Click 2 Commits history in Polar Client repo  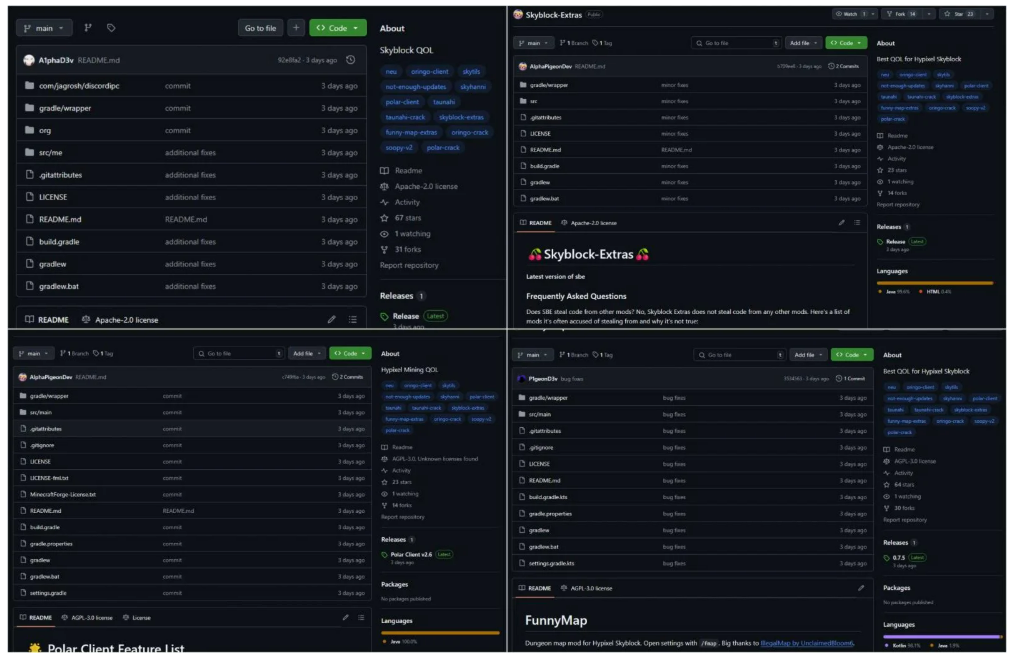348,377
